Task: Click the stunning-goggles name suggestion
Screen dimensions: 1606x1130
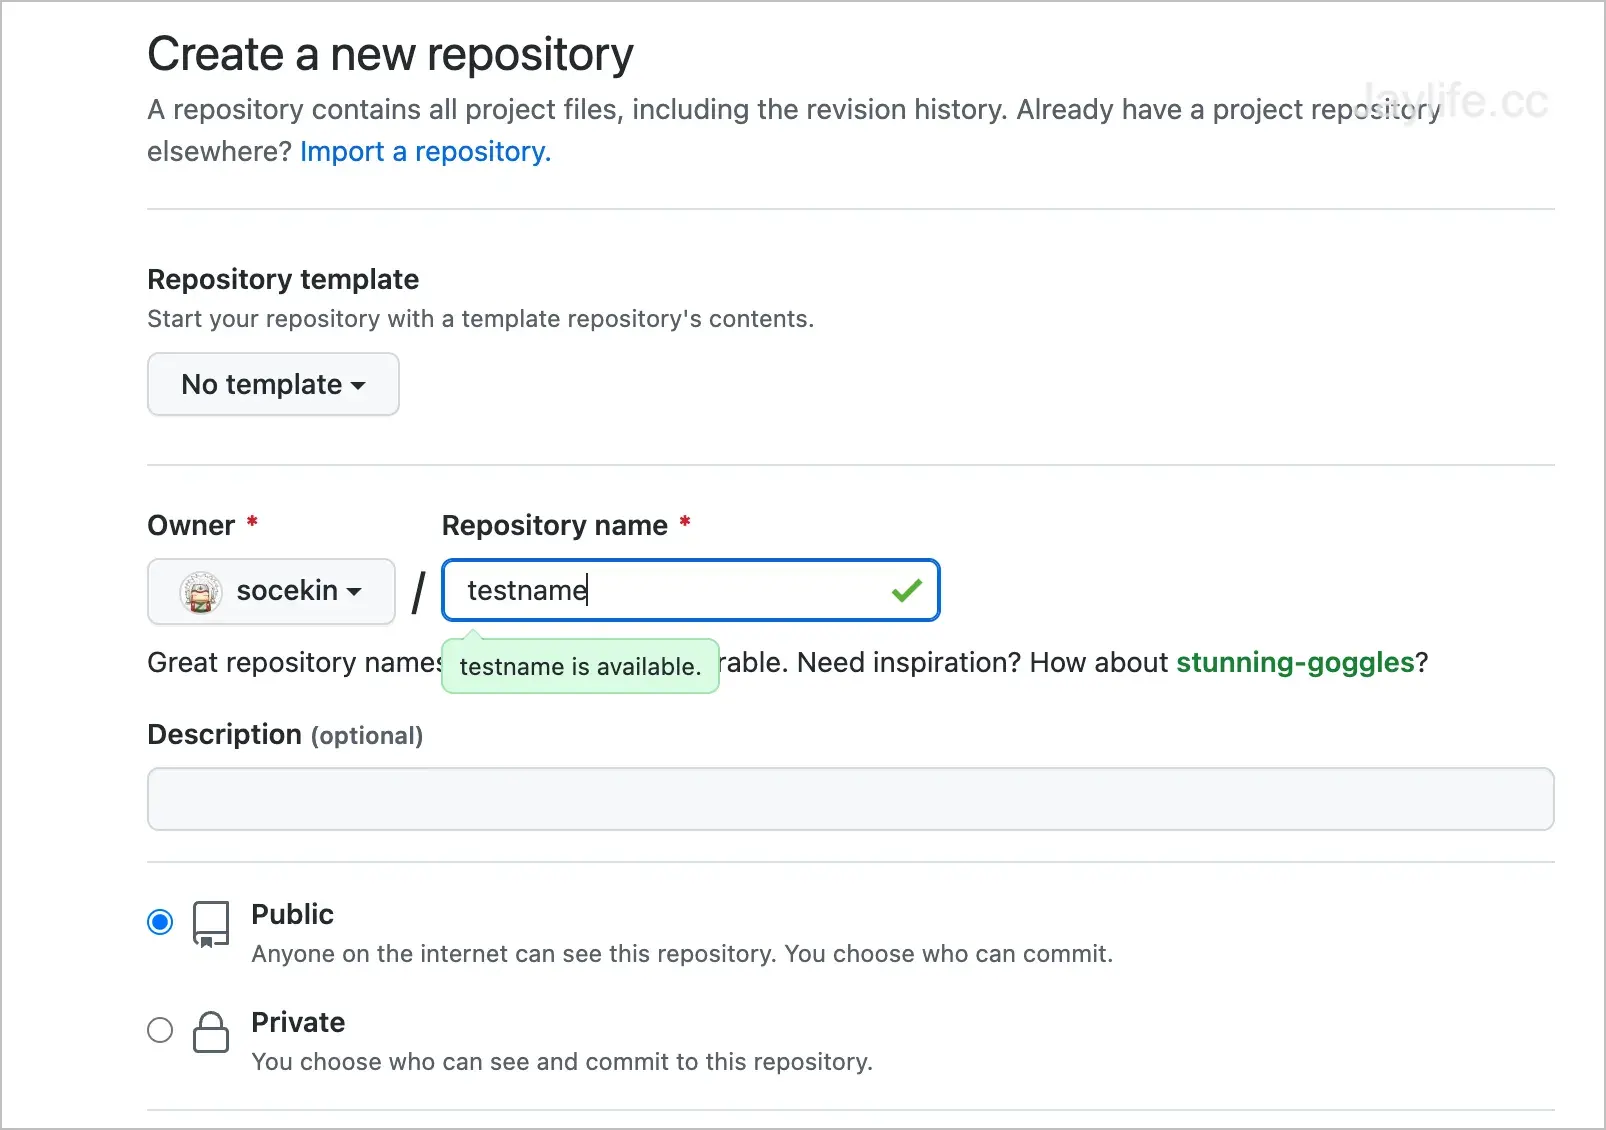Action: (x=1295, y=662)
